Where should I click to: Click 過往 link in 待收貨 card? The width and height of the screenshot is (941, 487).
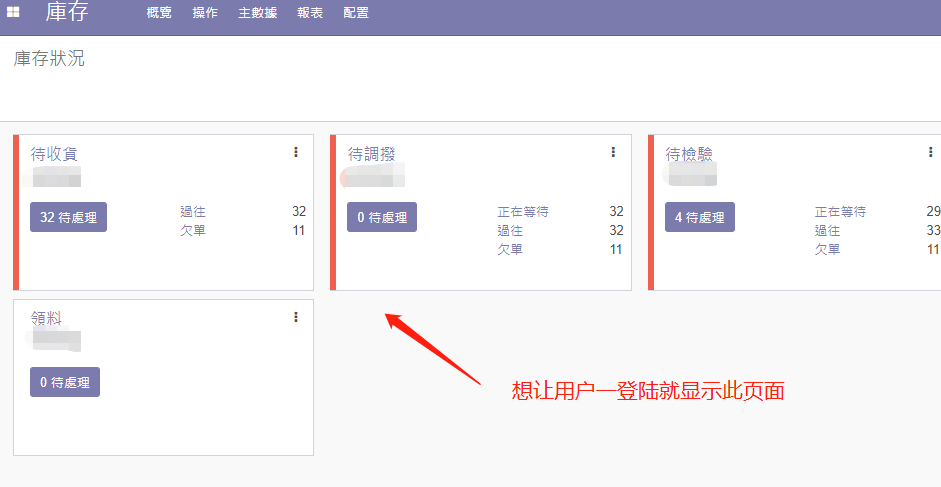pyautogui.click(x=193, y=212)
